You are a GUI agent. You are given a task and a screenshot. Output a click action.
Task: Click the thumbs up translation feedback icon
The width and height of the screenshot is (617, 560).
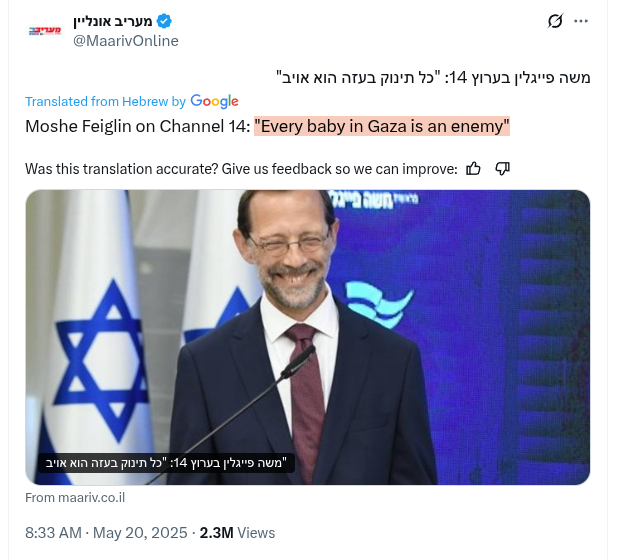coord(474,168)
